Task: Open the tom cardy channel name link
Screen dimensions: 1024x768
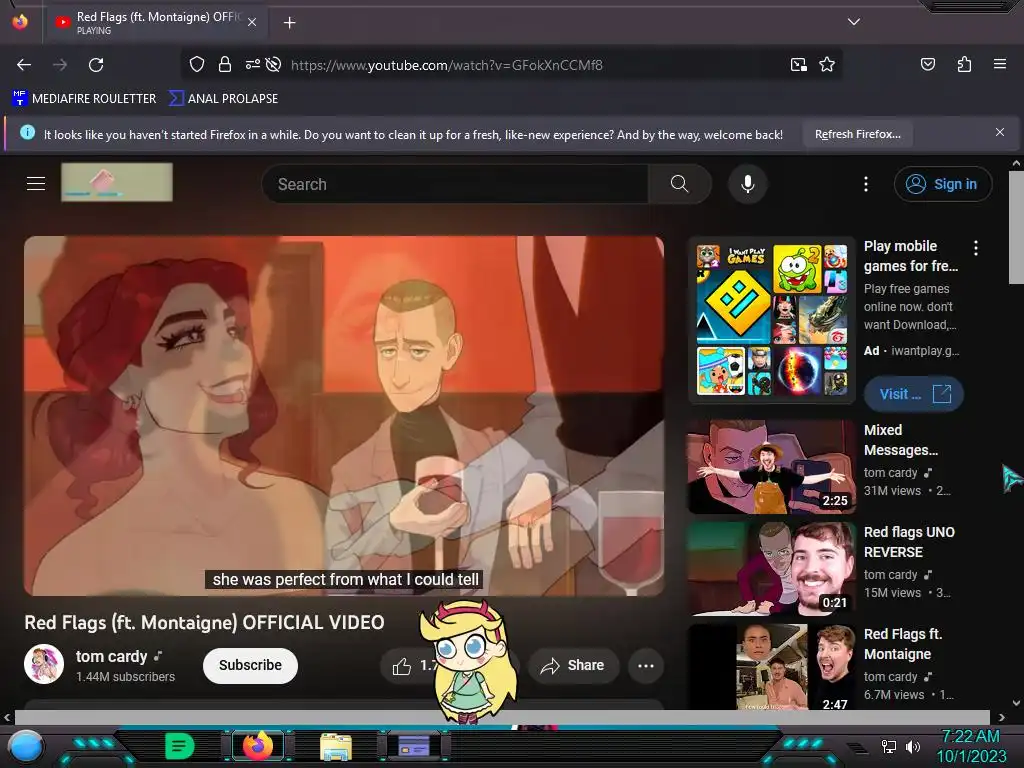Action: point(112,656)
